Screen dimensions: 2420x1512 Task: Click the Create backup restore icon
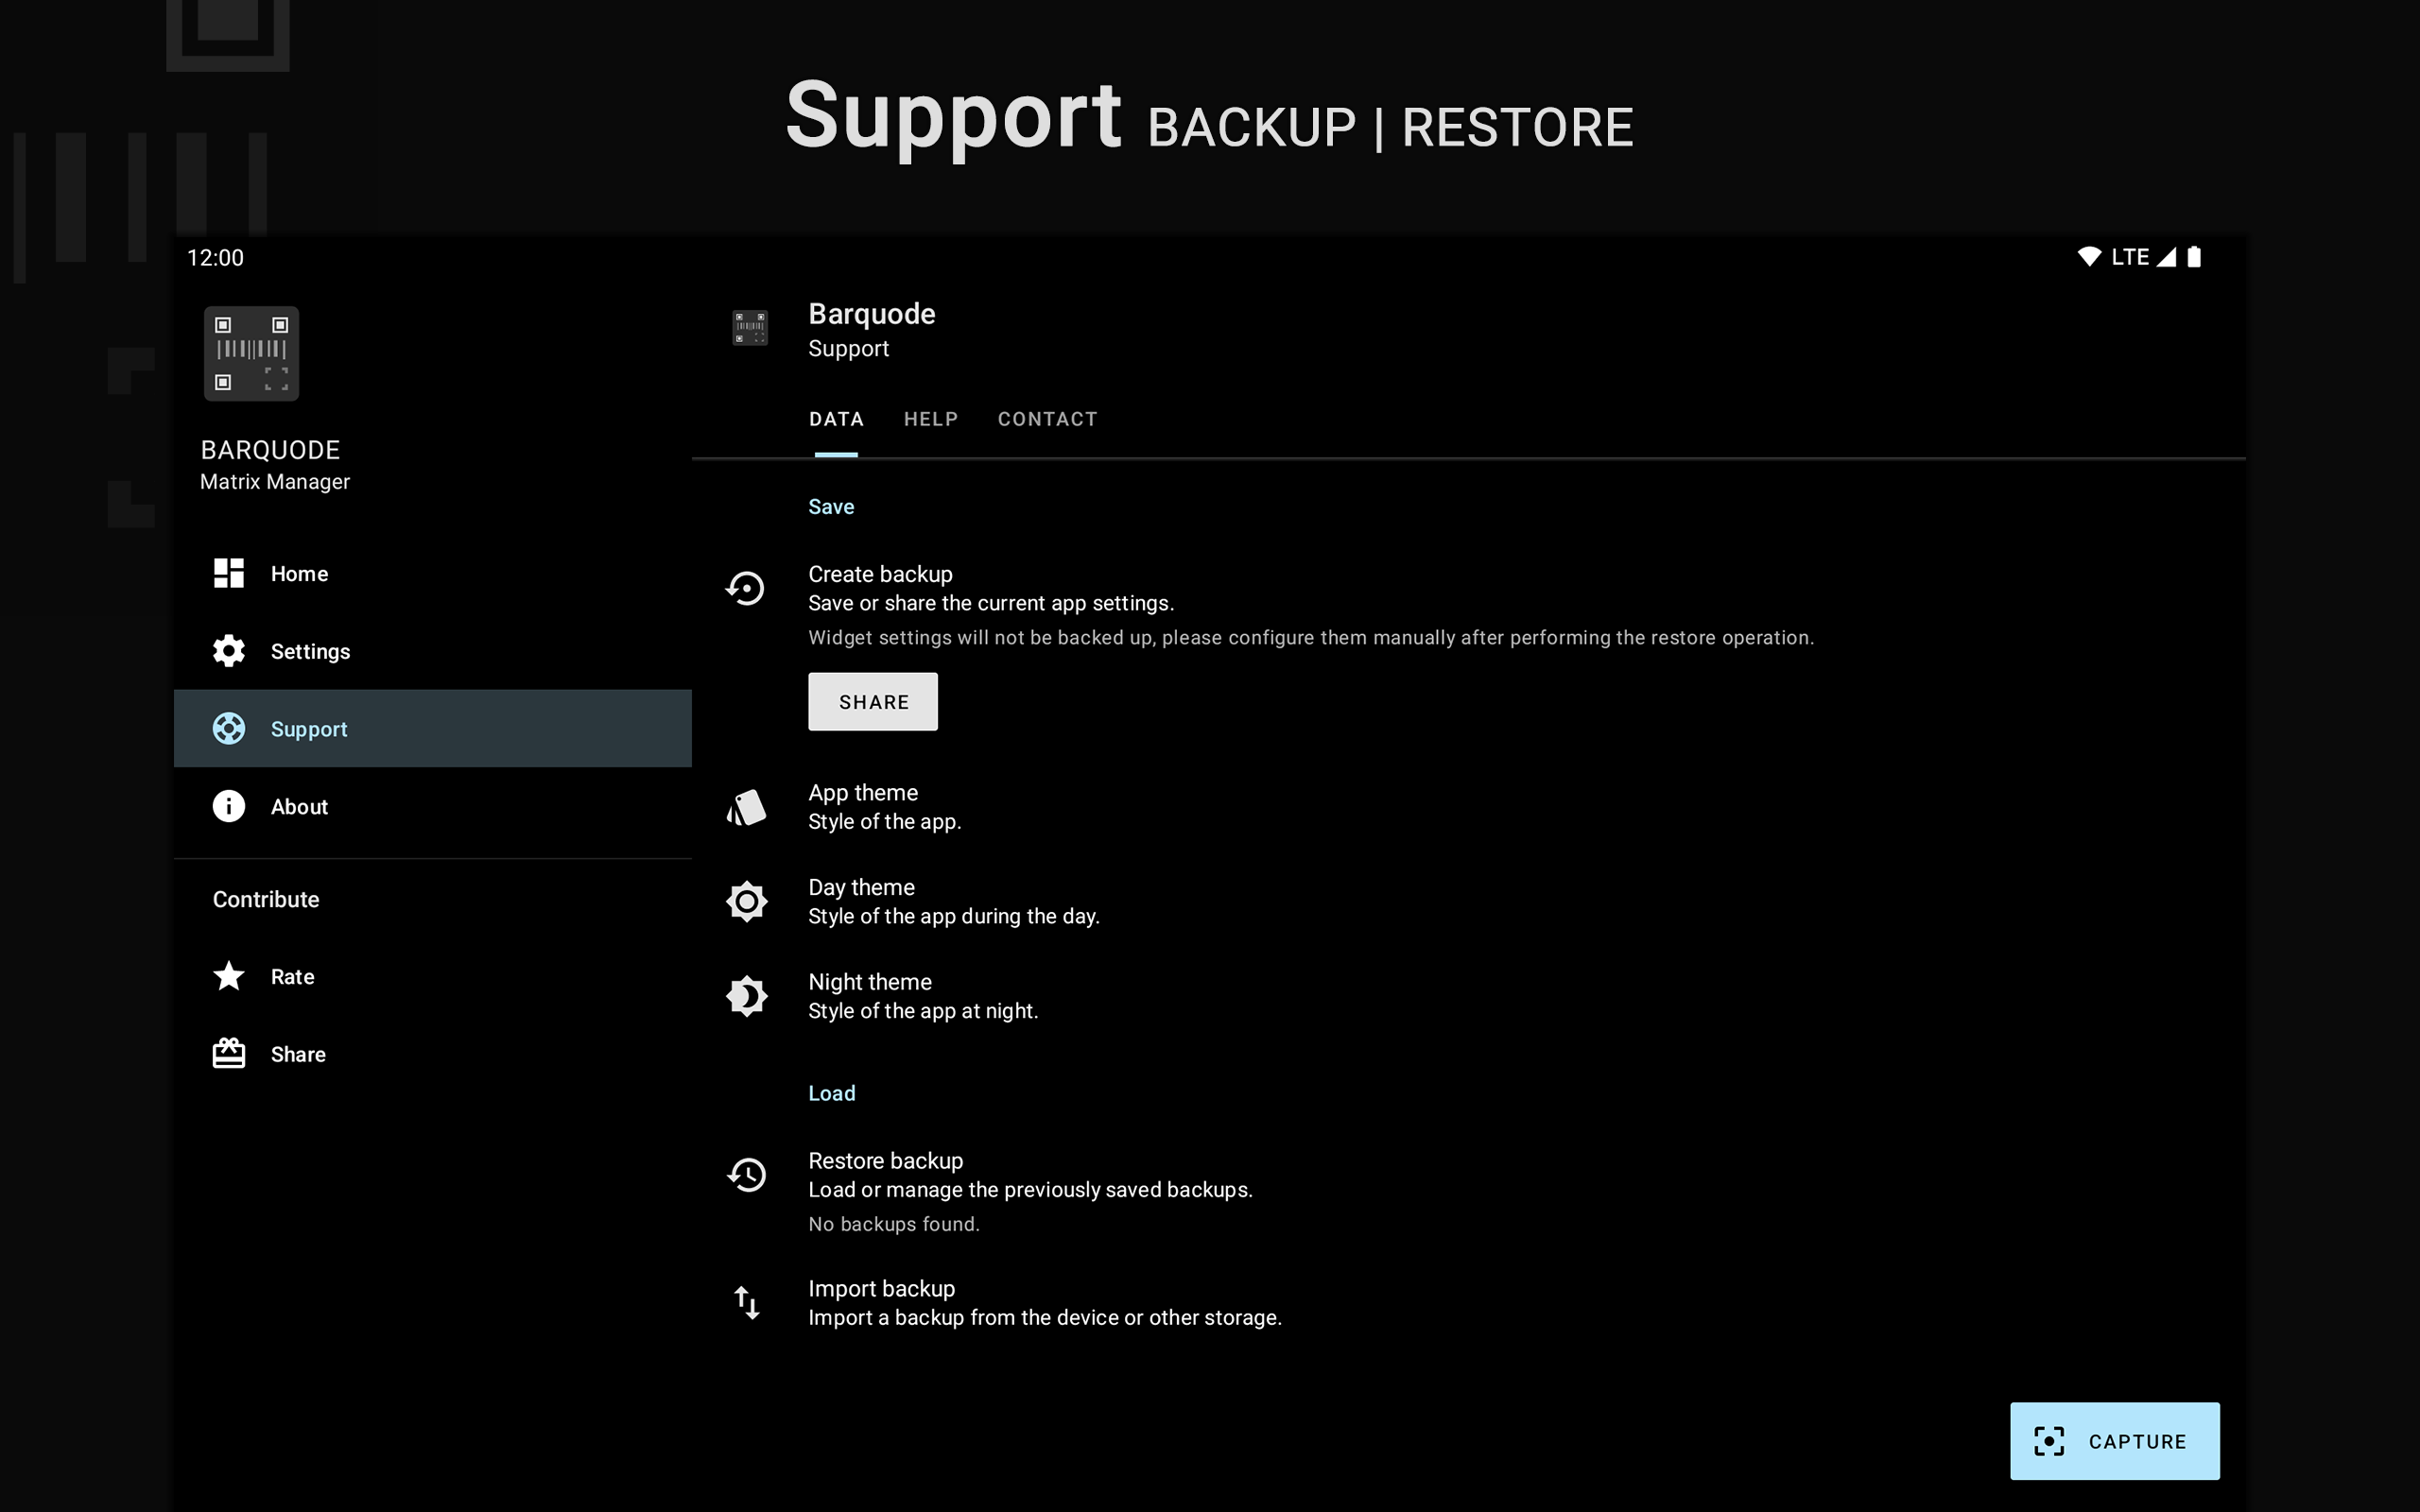746,589
